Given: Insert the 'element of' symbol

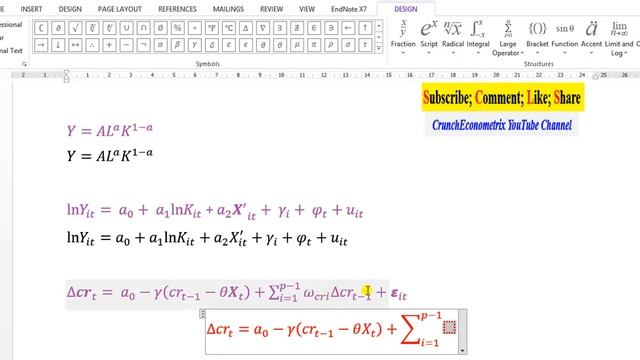Looking at the screenshot, I should click(314, 28).
